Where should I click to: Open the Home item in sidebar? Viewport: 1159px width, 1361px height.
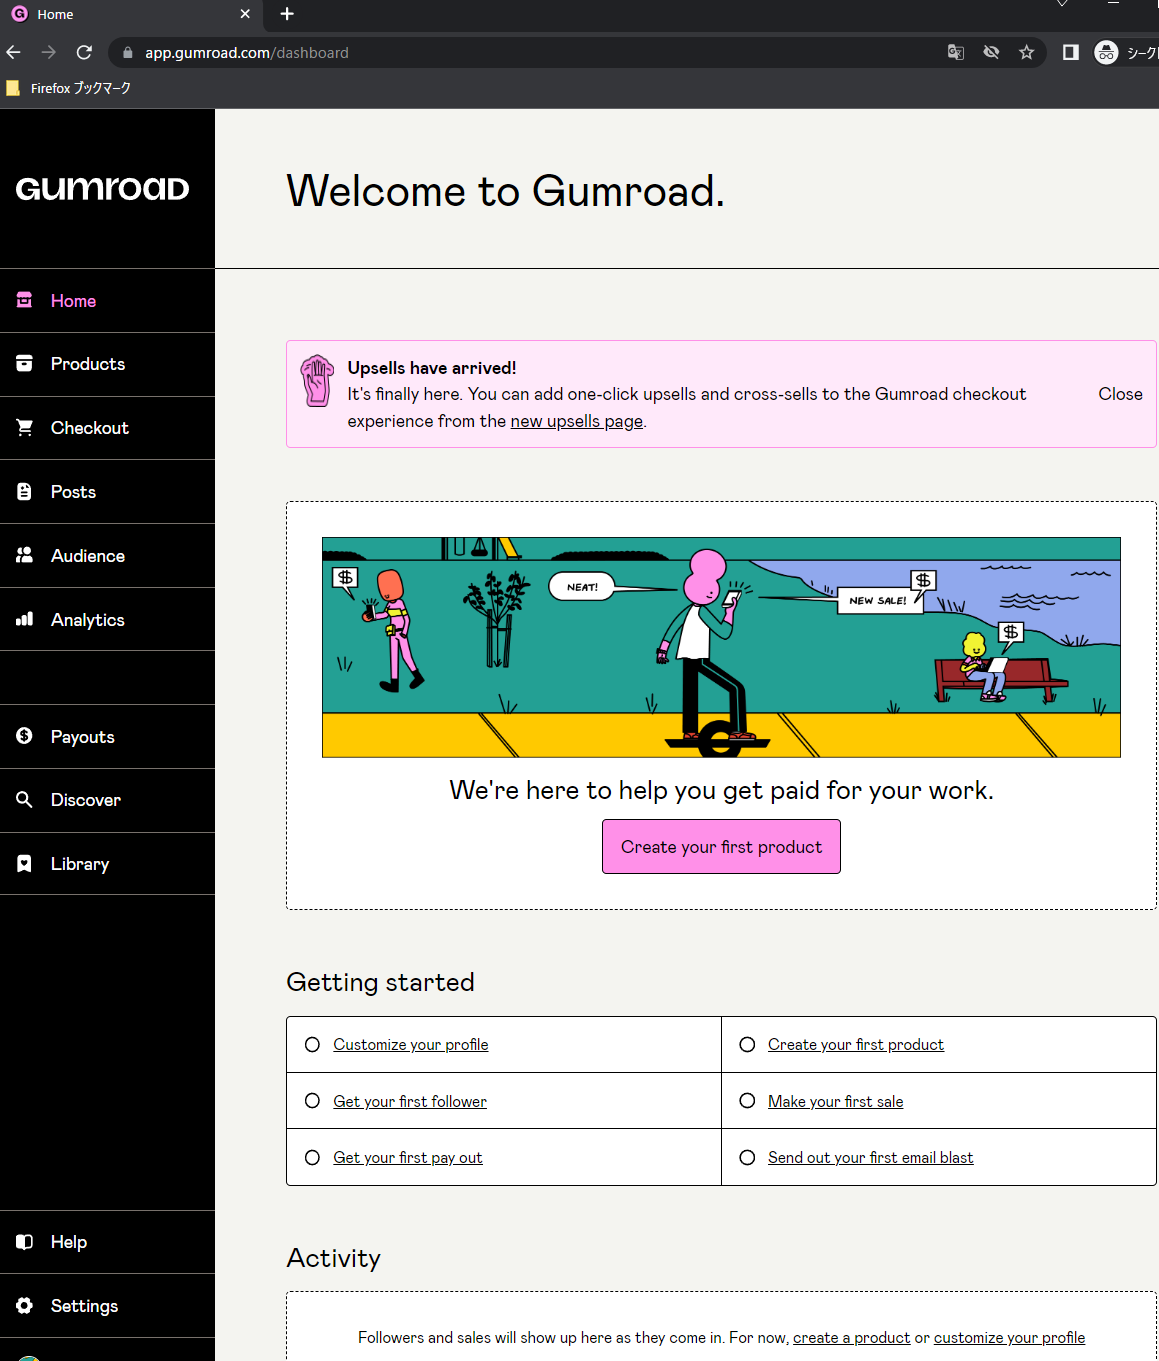pos(73,301)
